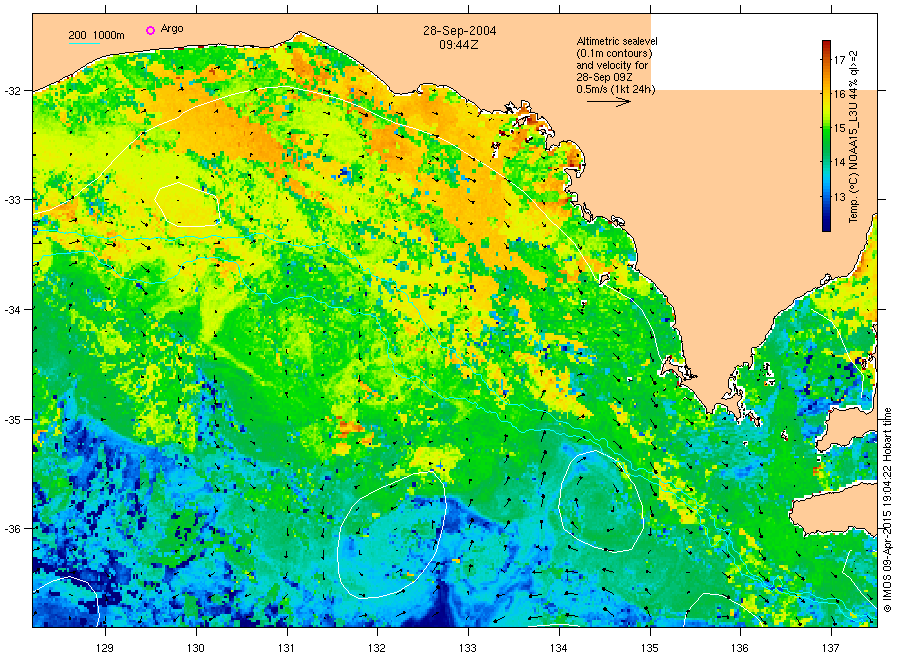
Task: Click the latitude label '-33'
Action: (13, 200)
